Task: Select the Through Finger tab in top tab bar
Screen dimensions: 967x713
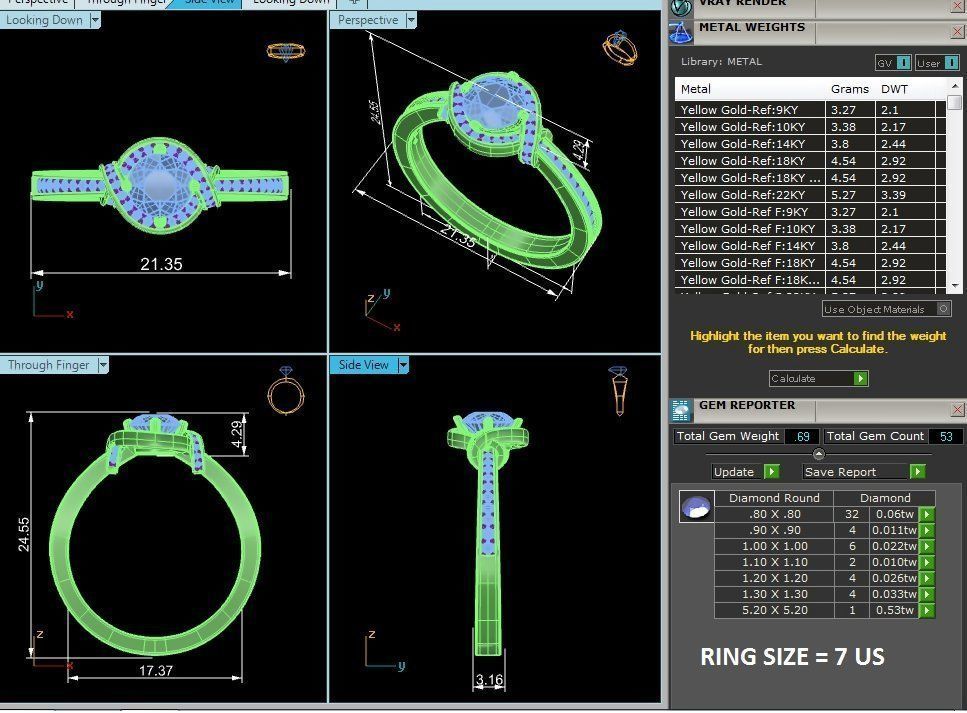Action: click(126, 3)
